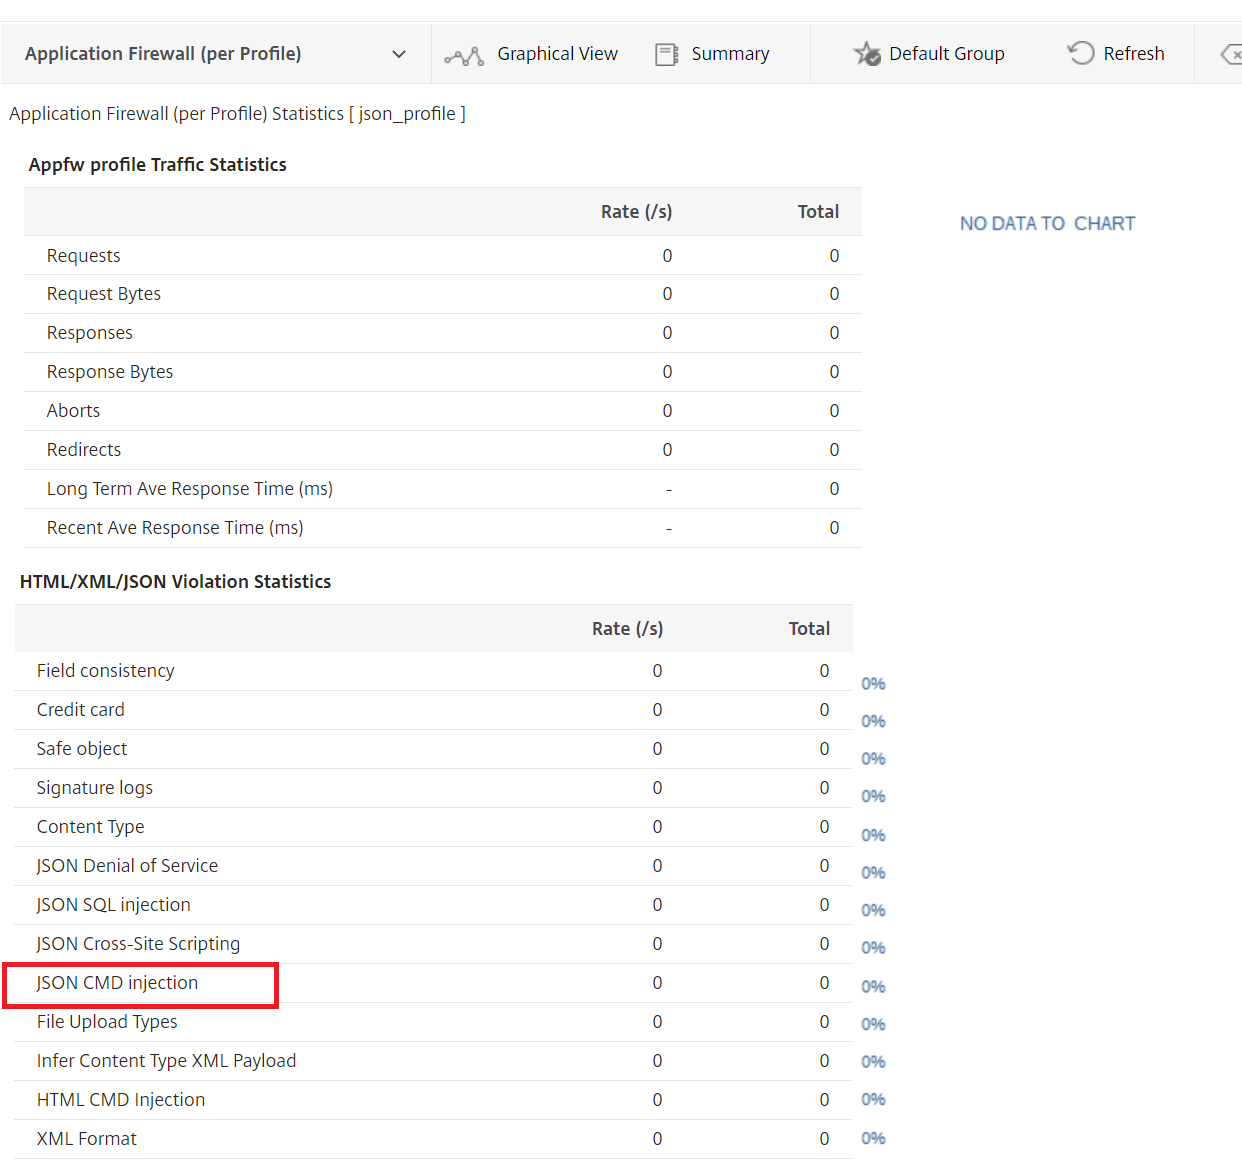The image size is (1242, 1169).
Task: Select the Safe object row label
Action: (x=82, y=749)
